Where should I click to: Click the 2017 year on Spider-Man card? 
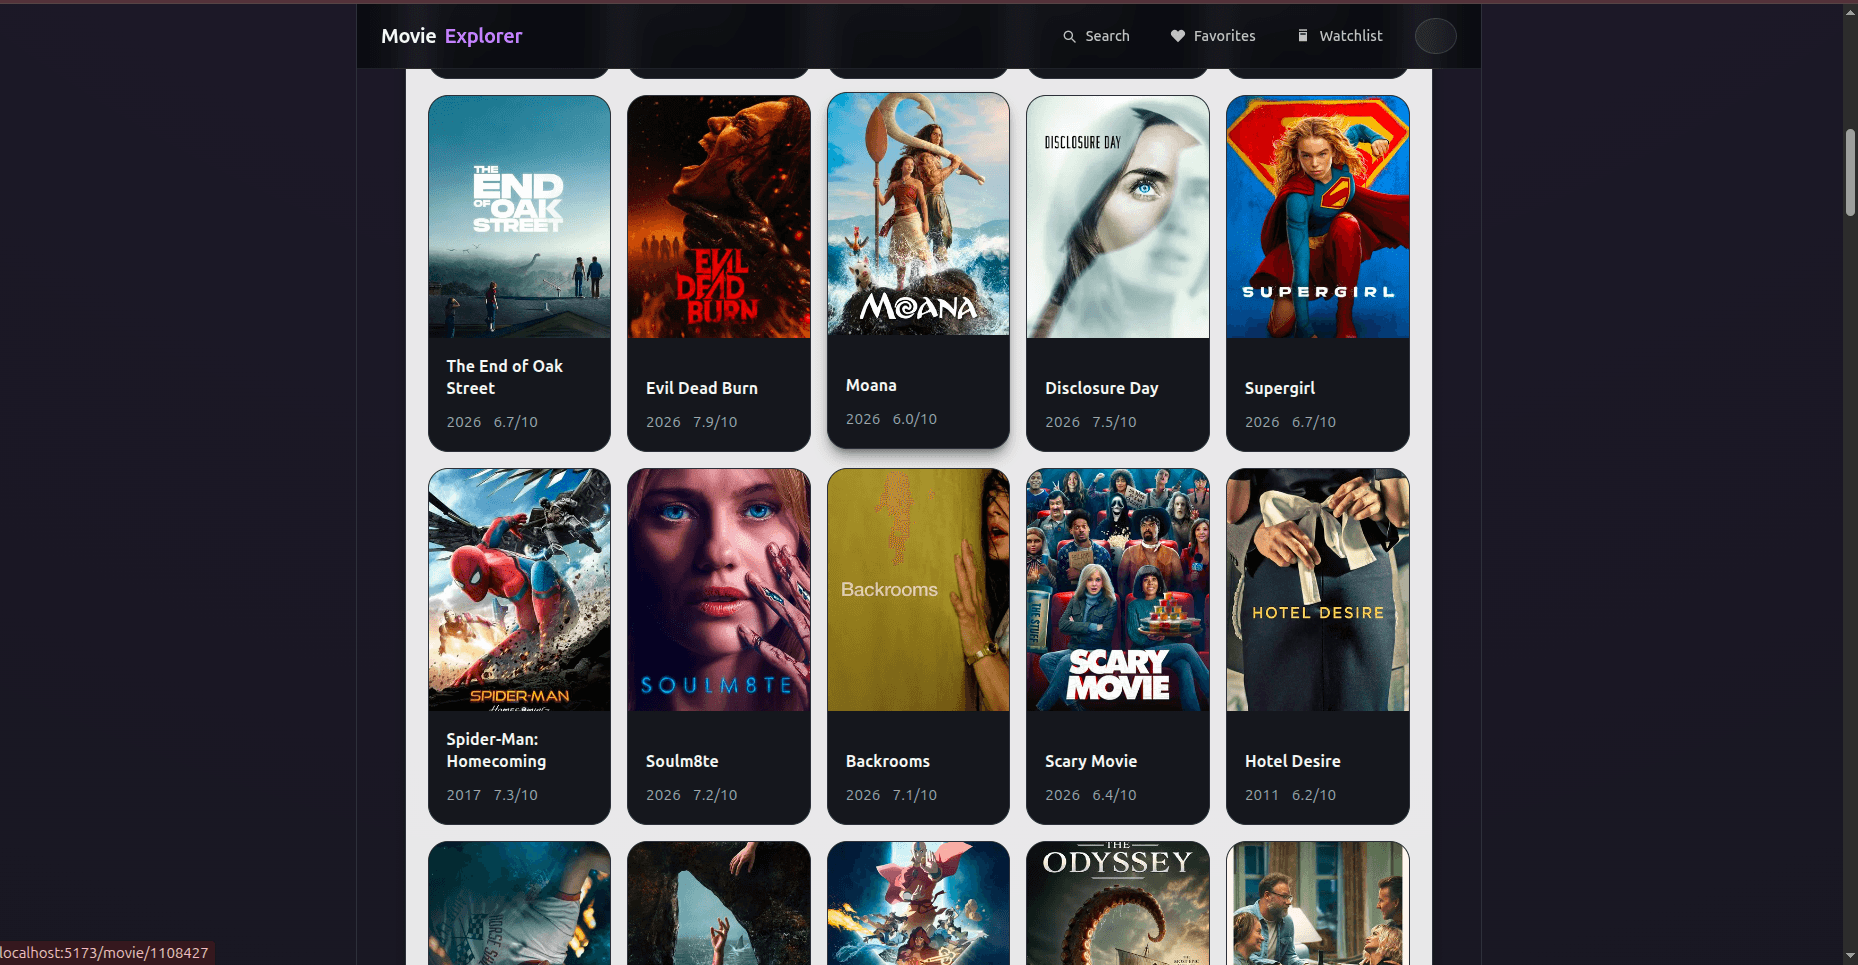pyautogui.click(x=464, y=795)
